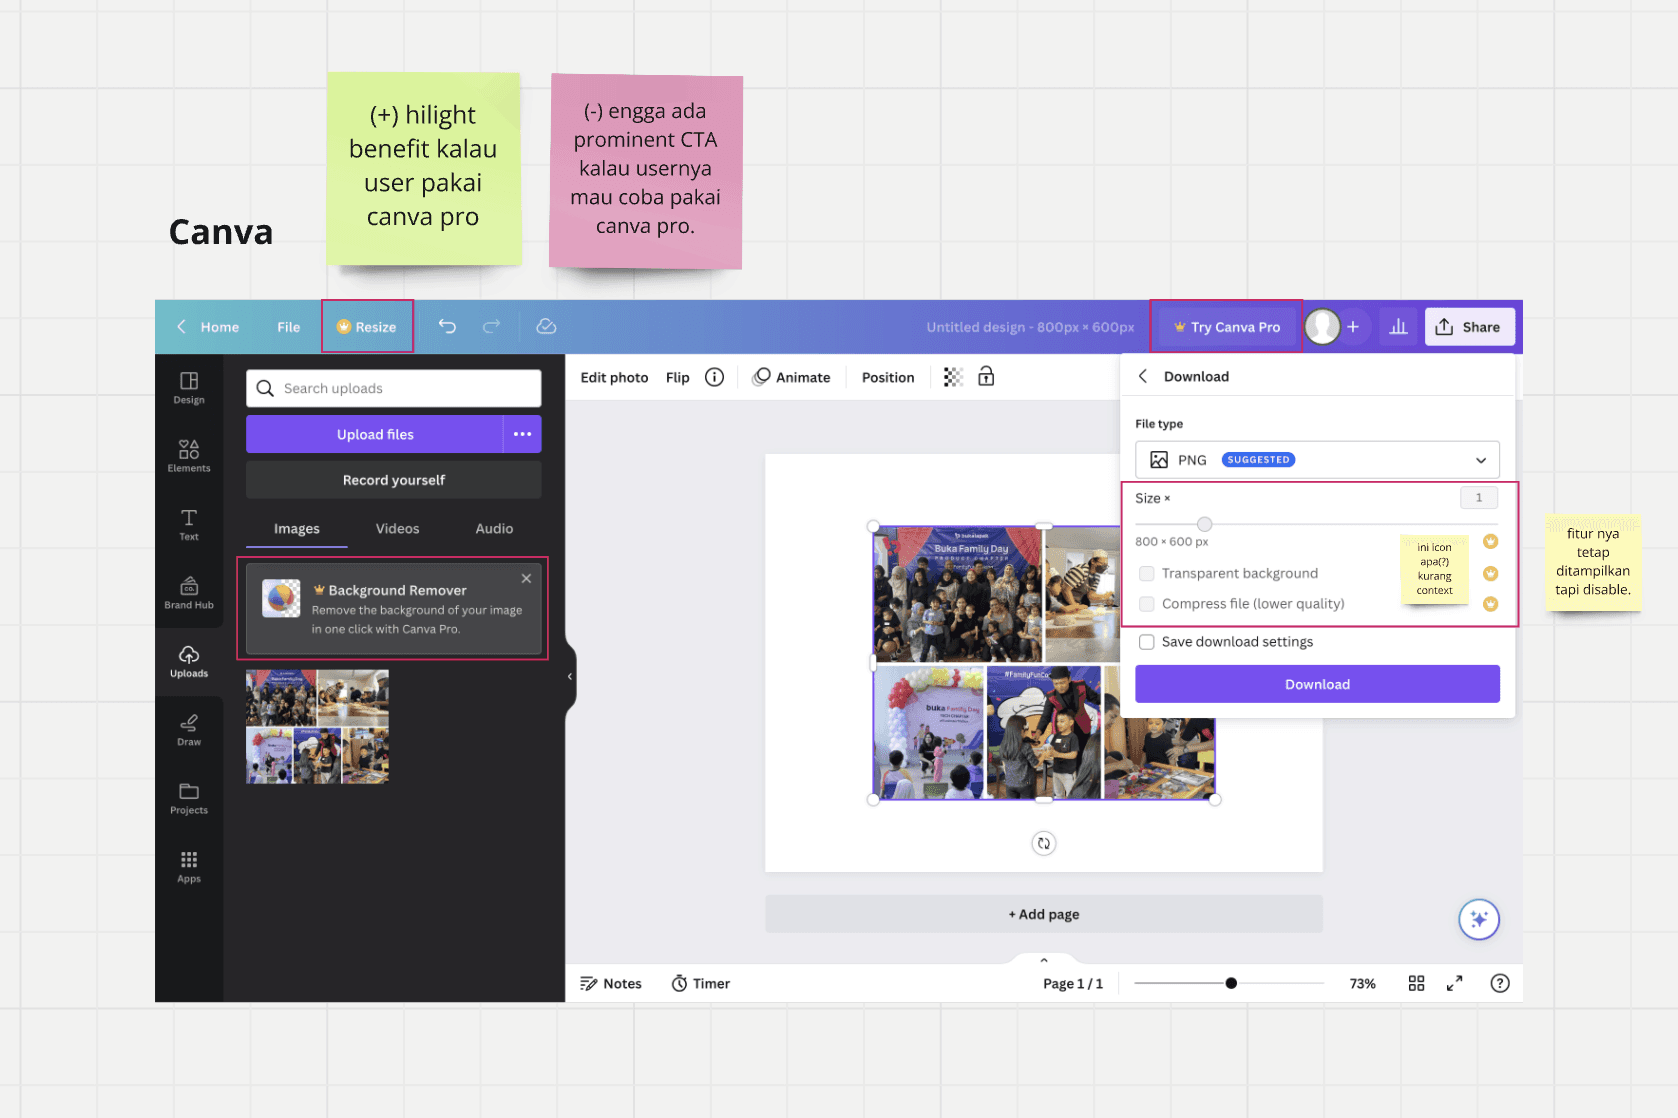Expand the page list chevron
Screen dimensions: 1678x1118
(1044, 960)
